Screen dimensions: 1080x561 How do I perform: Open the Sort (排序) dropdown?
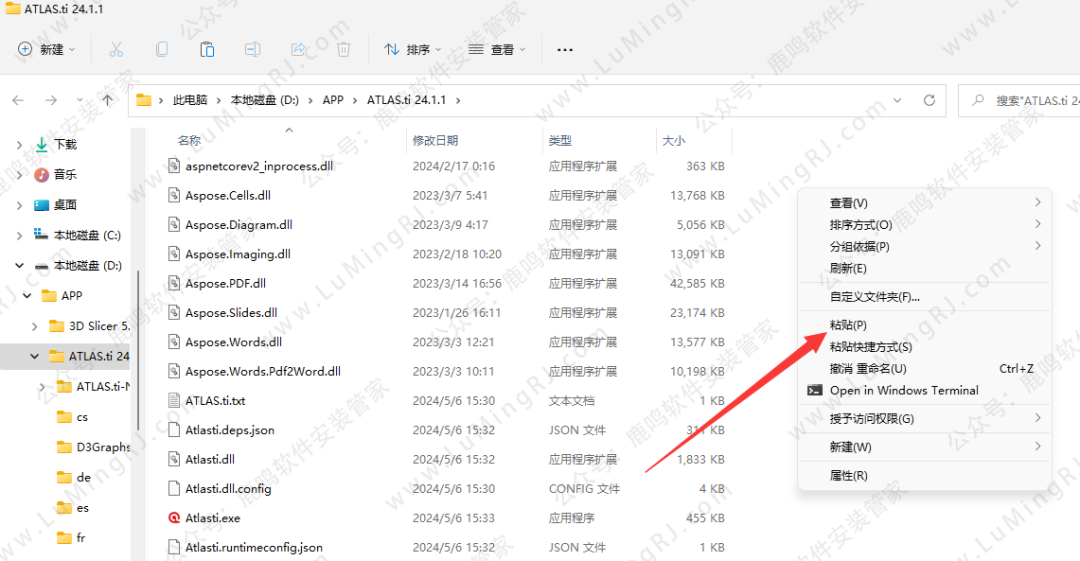pos(413,50)
